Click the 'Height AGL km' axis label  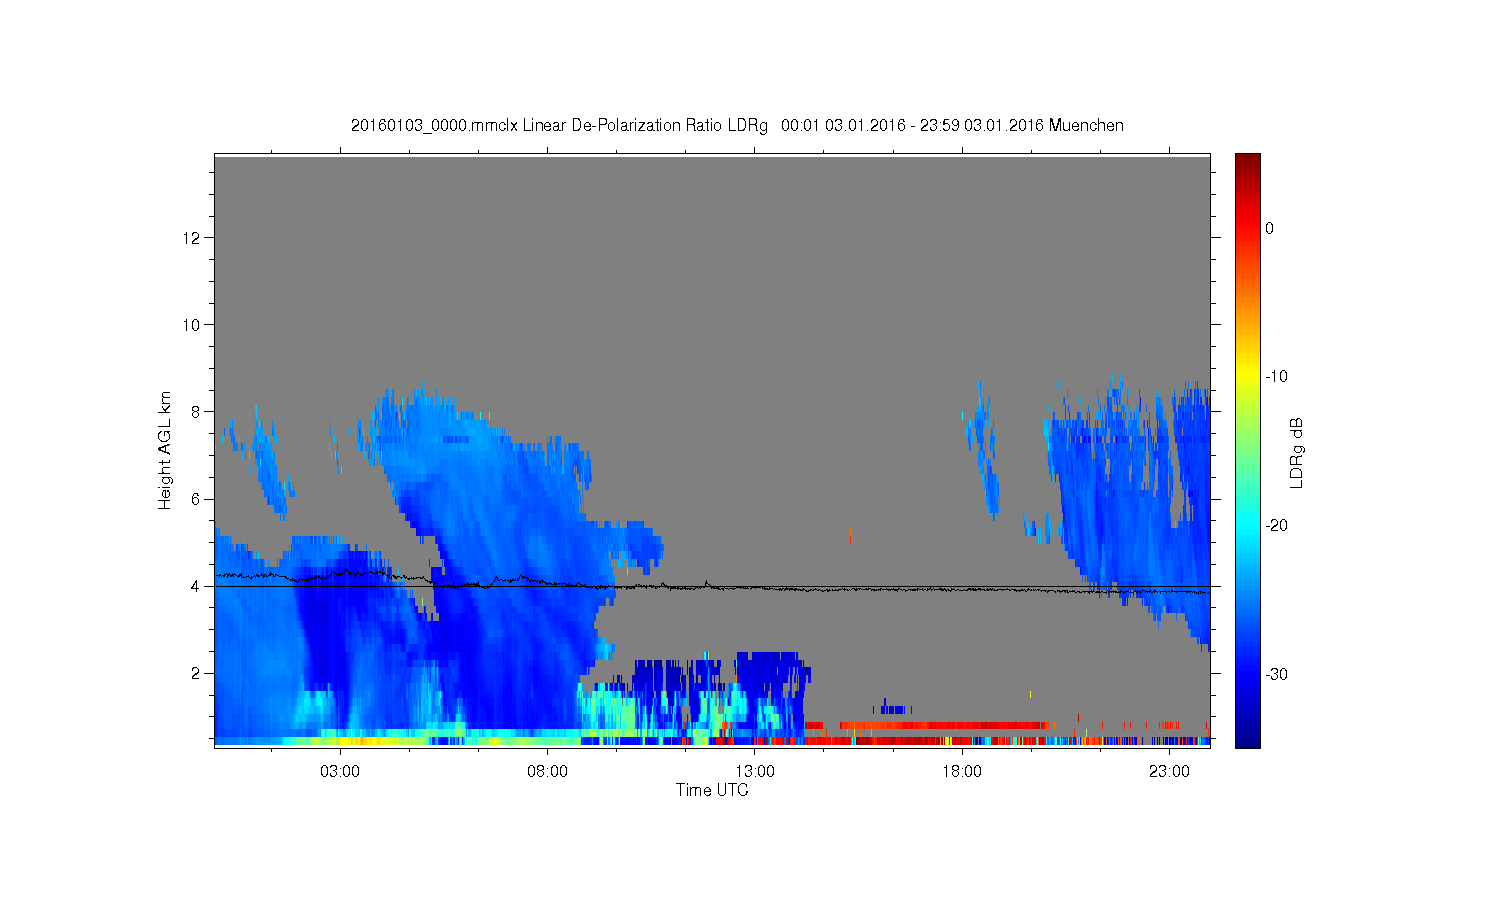(165, 450)
